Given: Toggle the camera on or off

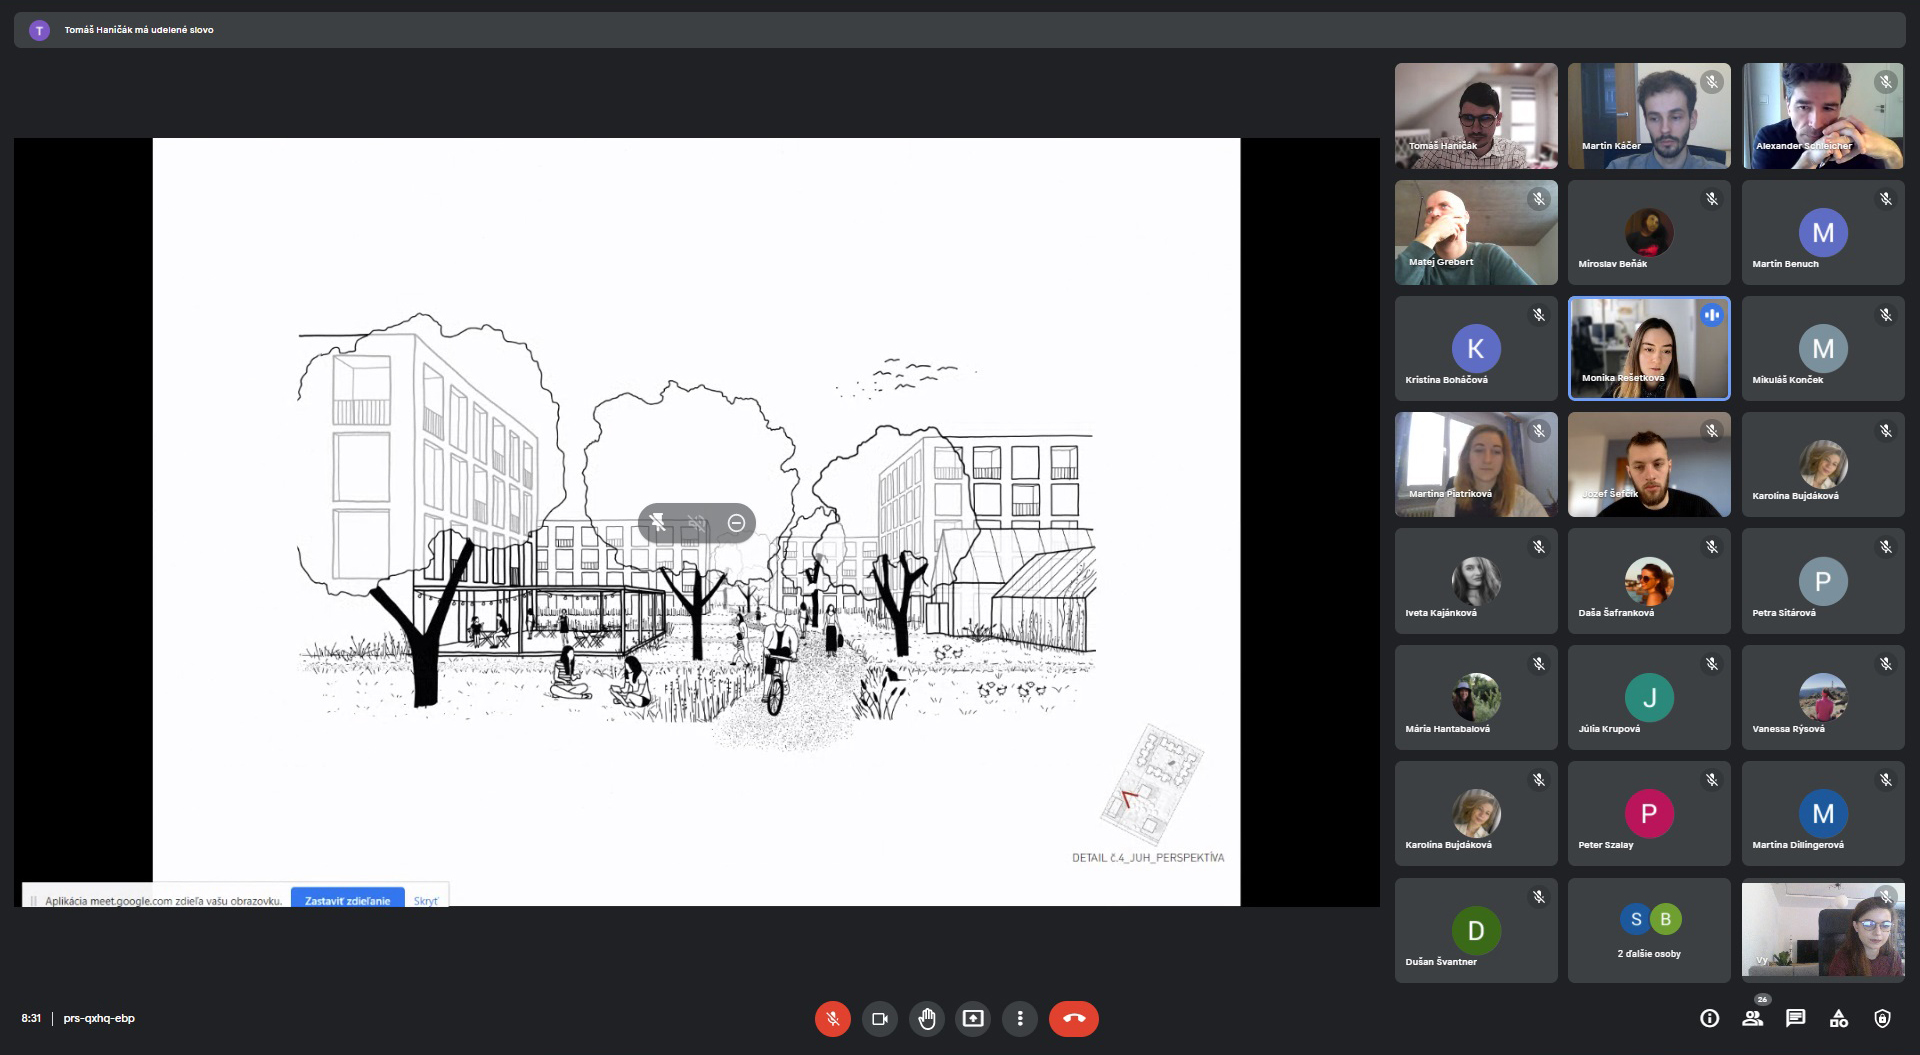Looking at the screenshot, I should coord(879,1018).
